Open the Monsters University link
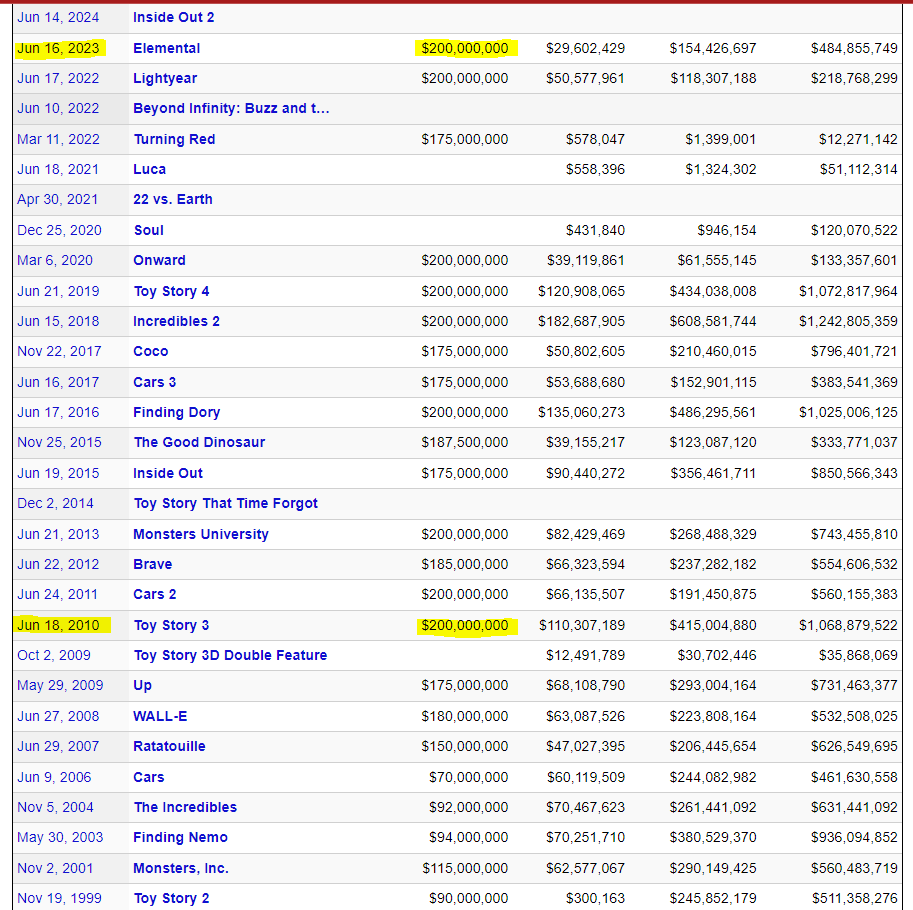 coord(201,534)
